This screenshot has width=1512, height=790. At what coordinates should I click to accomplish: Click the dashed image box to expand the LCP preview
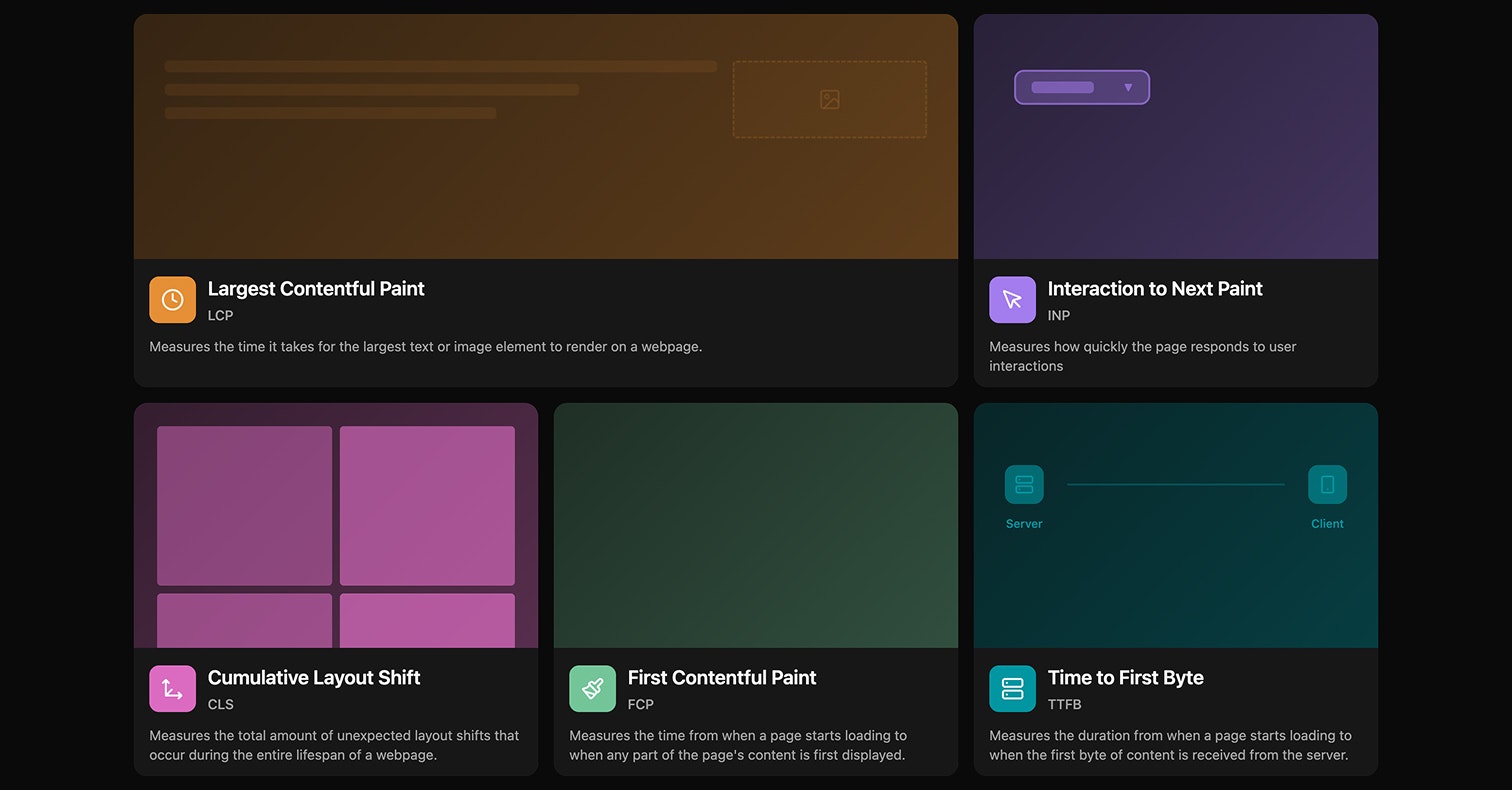pyautogui.click(x=828, y=99)
